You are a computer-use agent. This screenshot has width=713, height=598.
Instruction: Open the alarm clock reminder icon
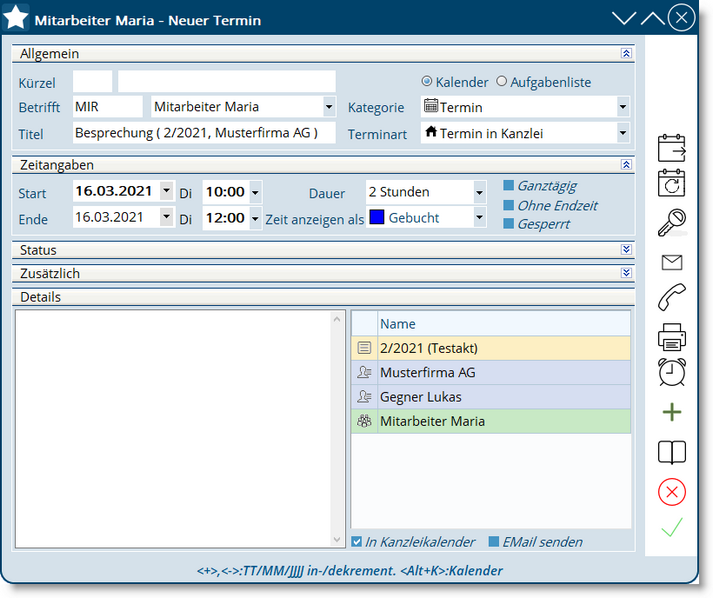[672, 372]
